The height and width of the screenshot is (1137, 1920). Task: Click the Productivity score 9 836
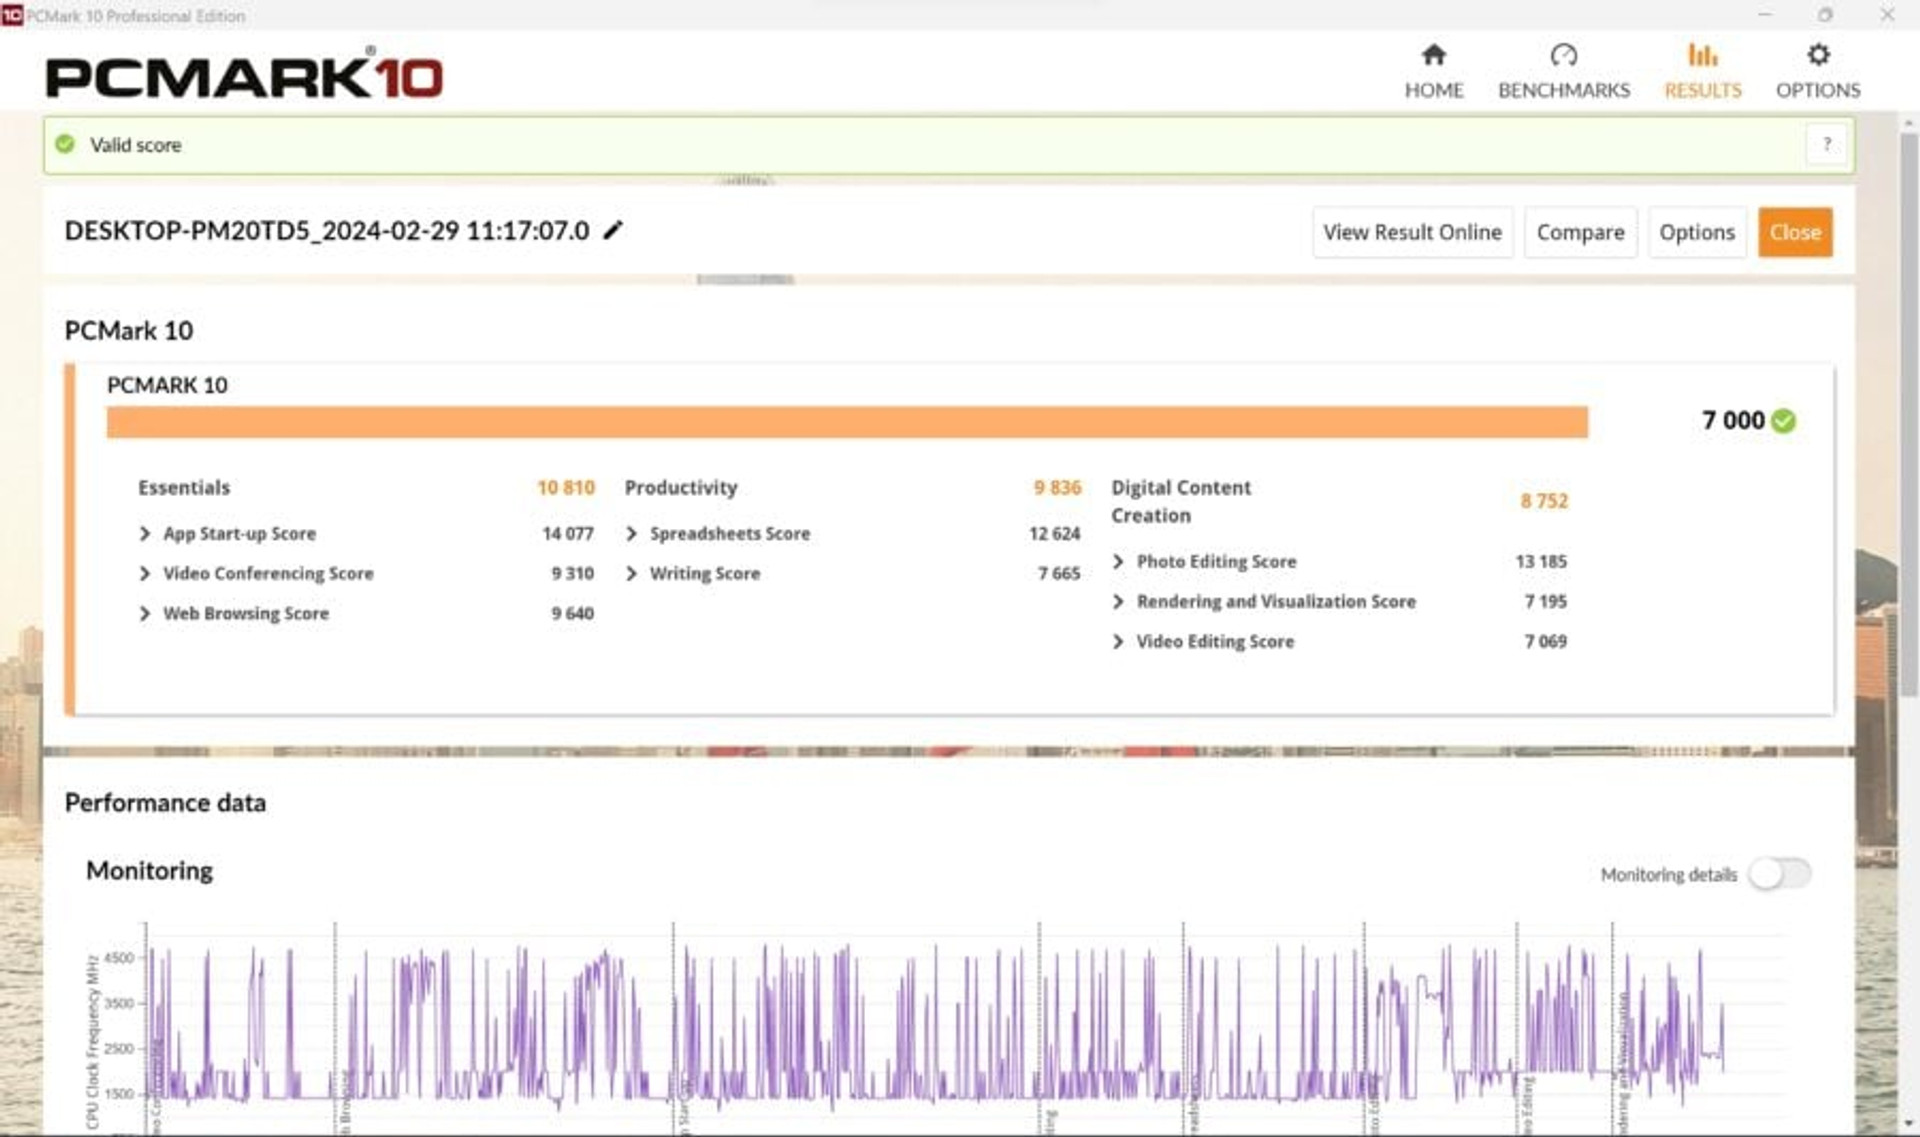pos(1057,487)
